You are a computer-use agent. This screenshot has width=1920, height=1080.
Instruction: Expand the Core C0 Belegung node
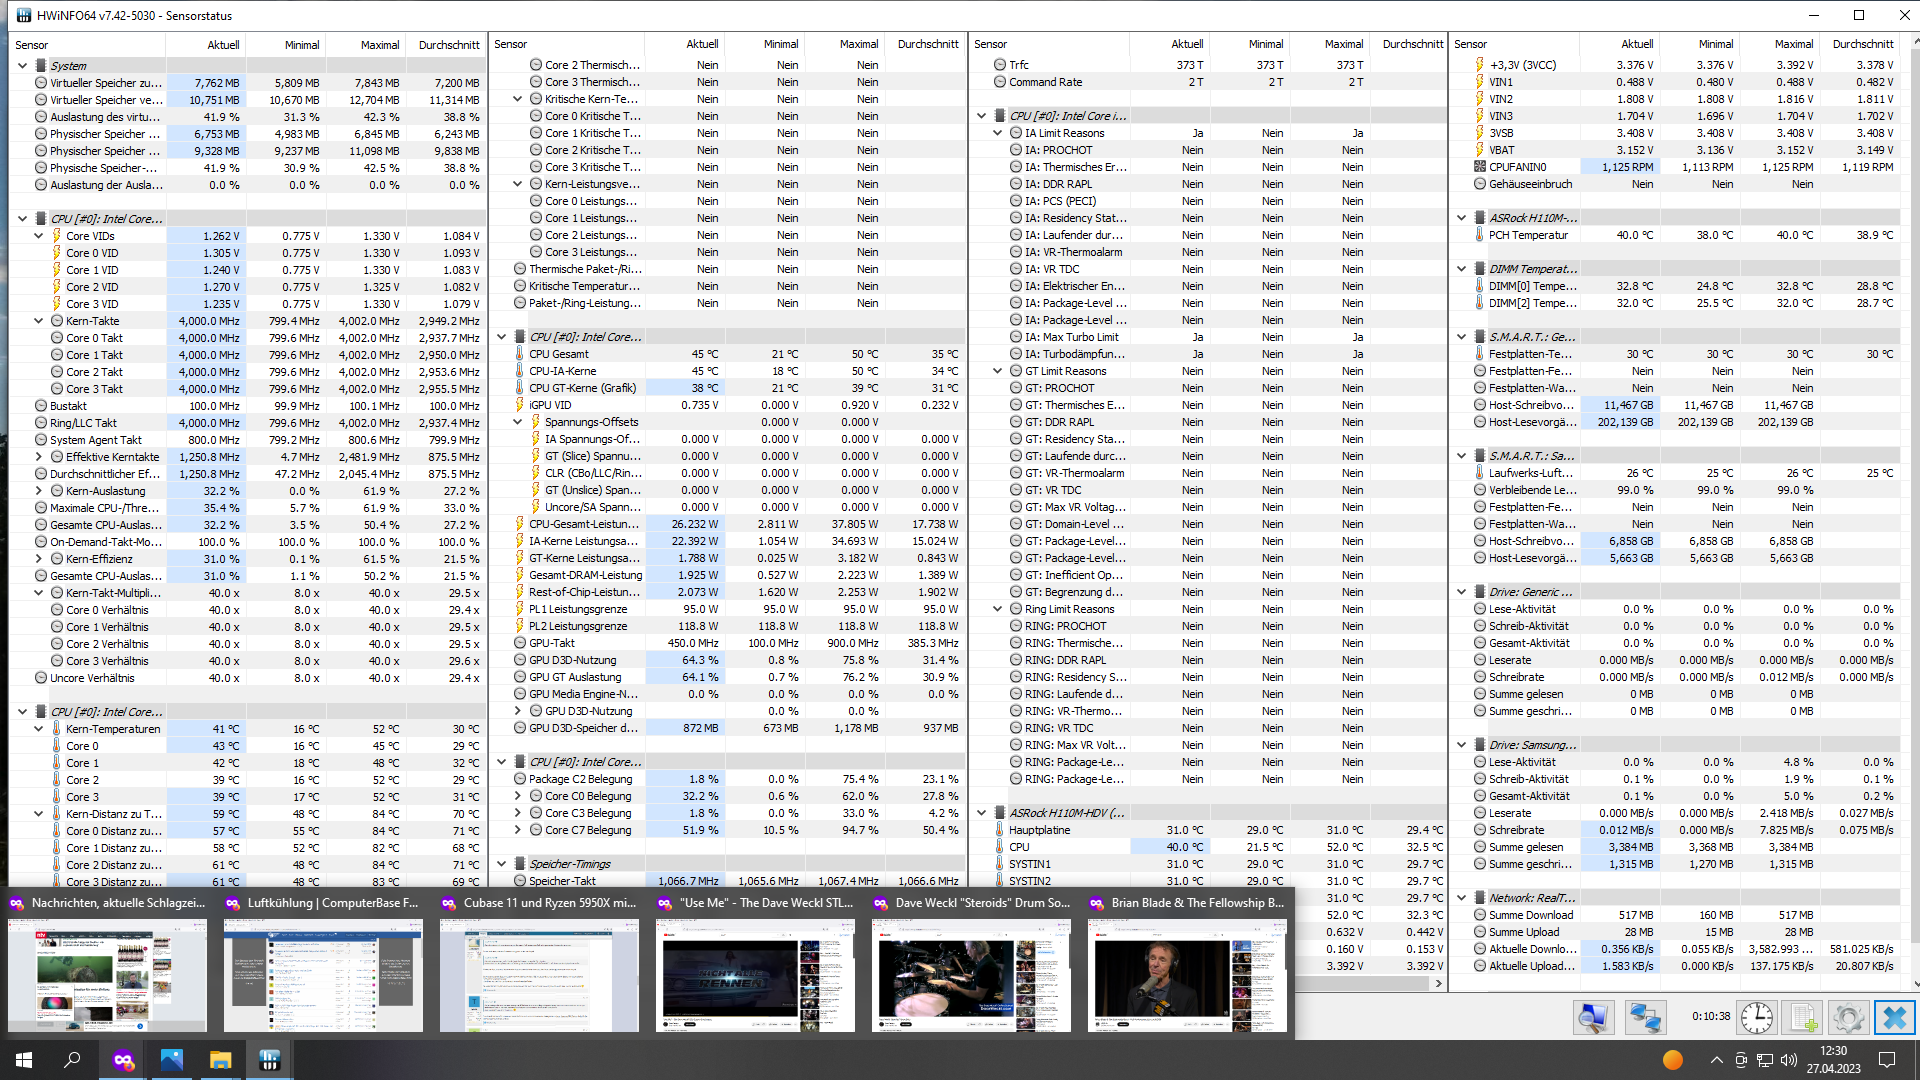(518, 797)
